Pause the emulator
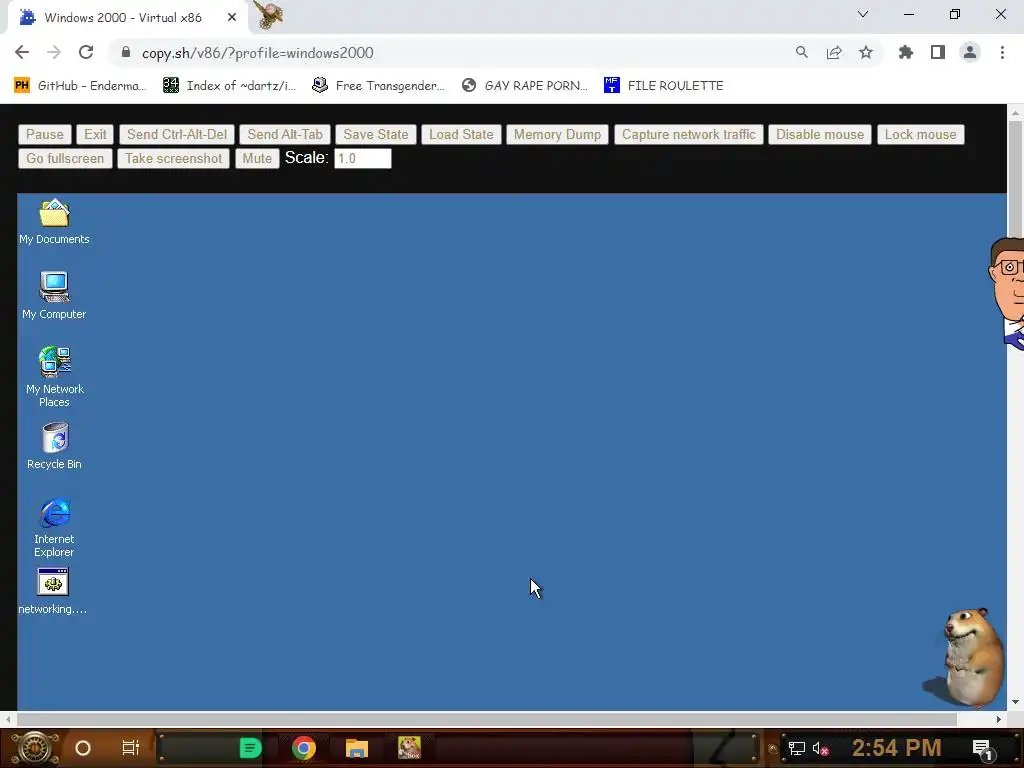This screenshot has width=1024, height=768. (x=44, y=135)
